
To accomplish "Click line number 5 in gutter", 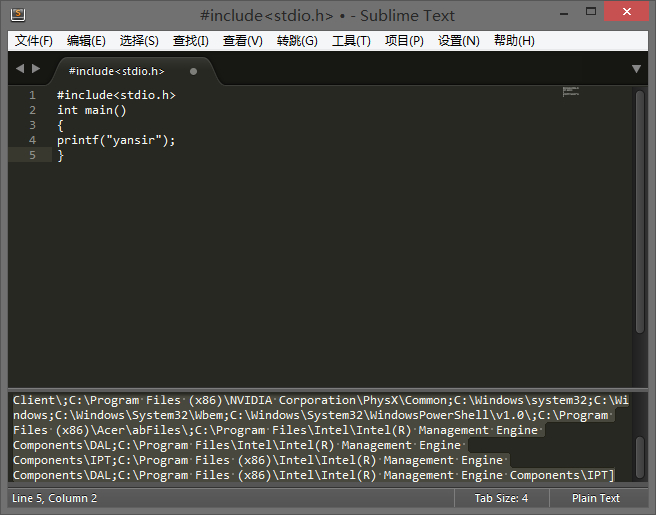I will pyautogui.click(x=32, y=156).
